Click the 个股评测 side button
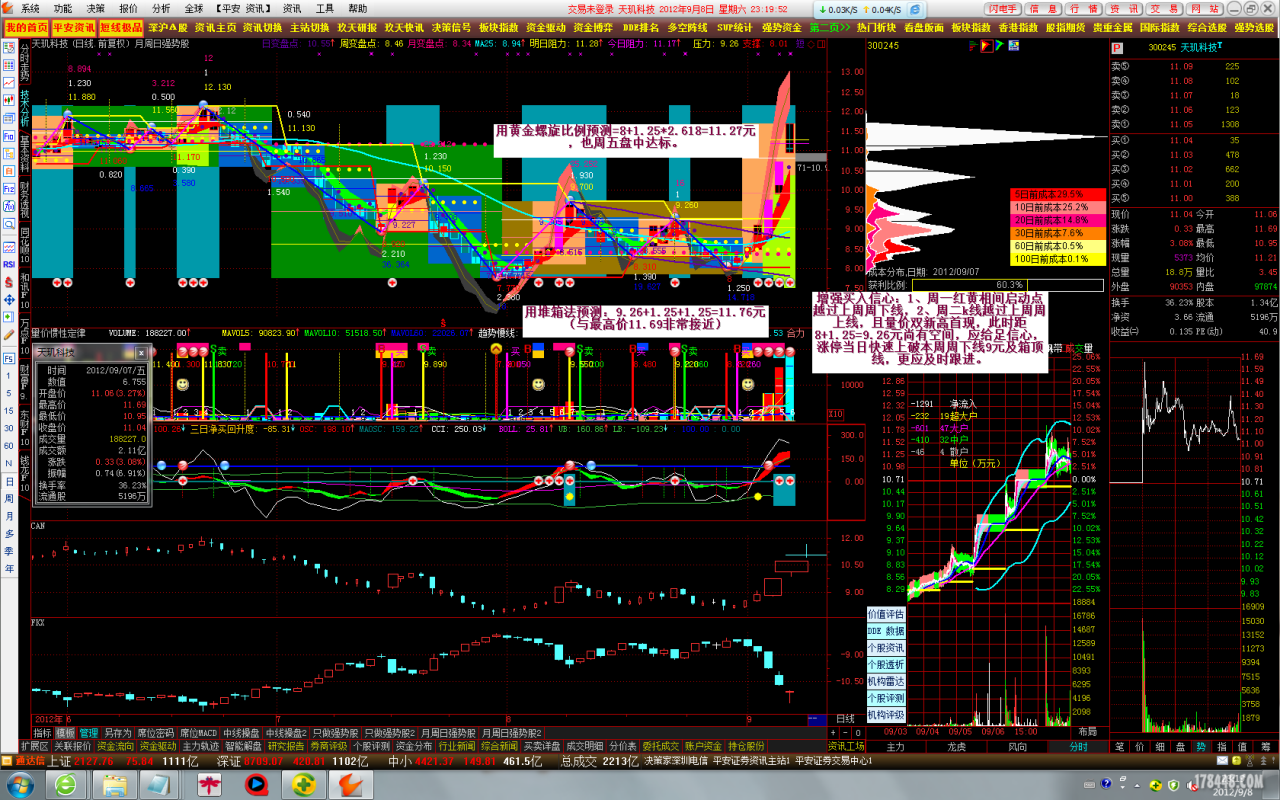Screen dimensions: 1280x800 886,698
